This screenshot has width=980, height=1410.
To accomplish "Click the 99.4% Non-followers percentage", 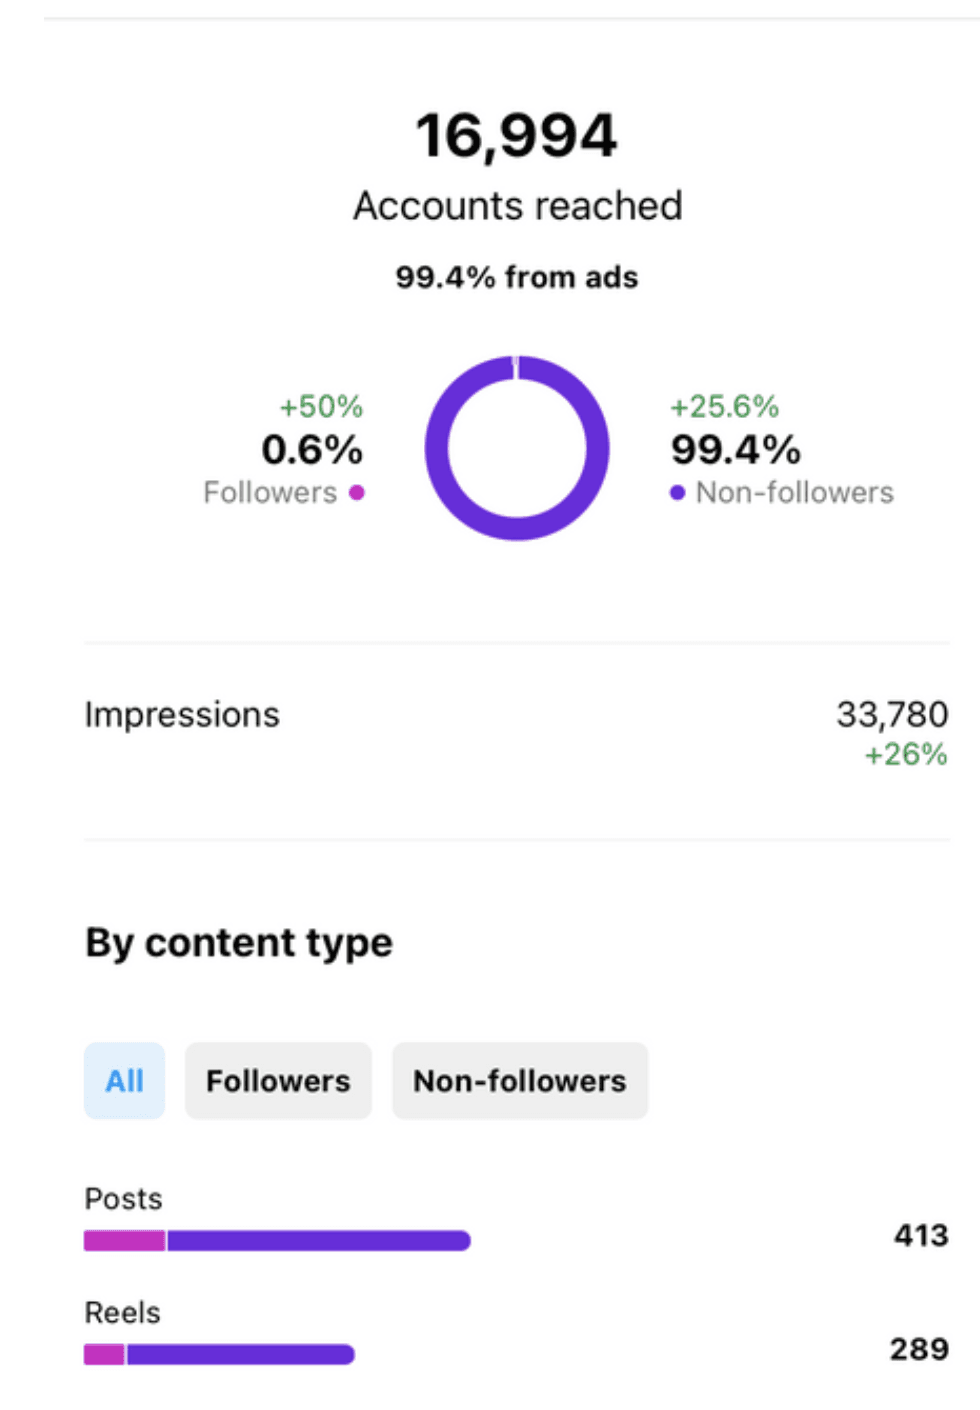I will tap(736, 450).
